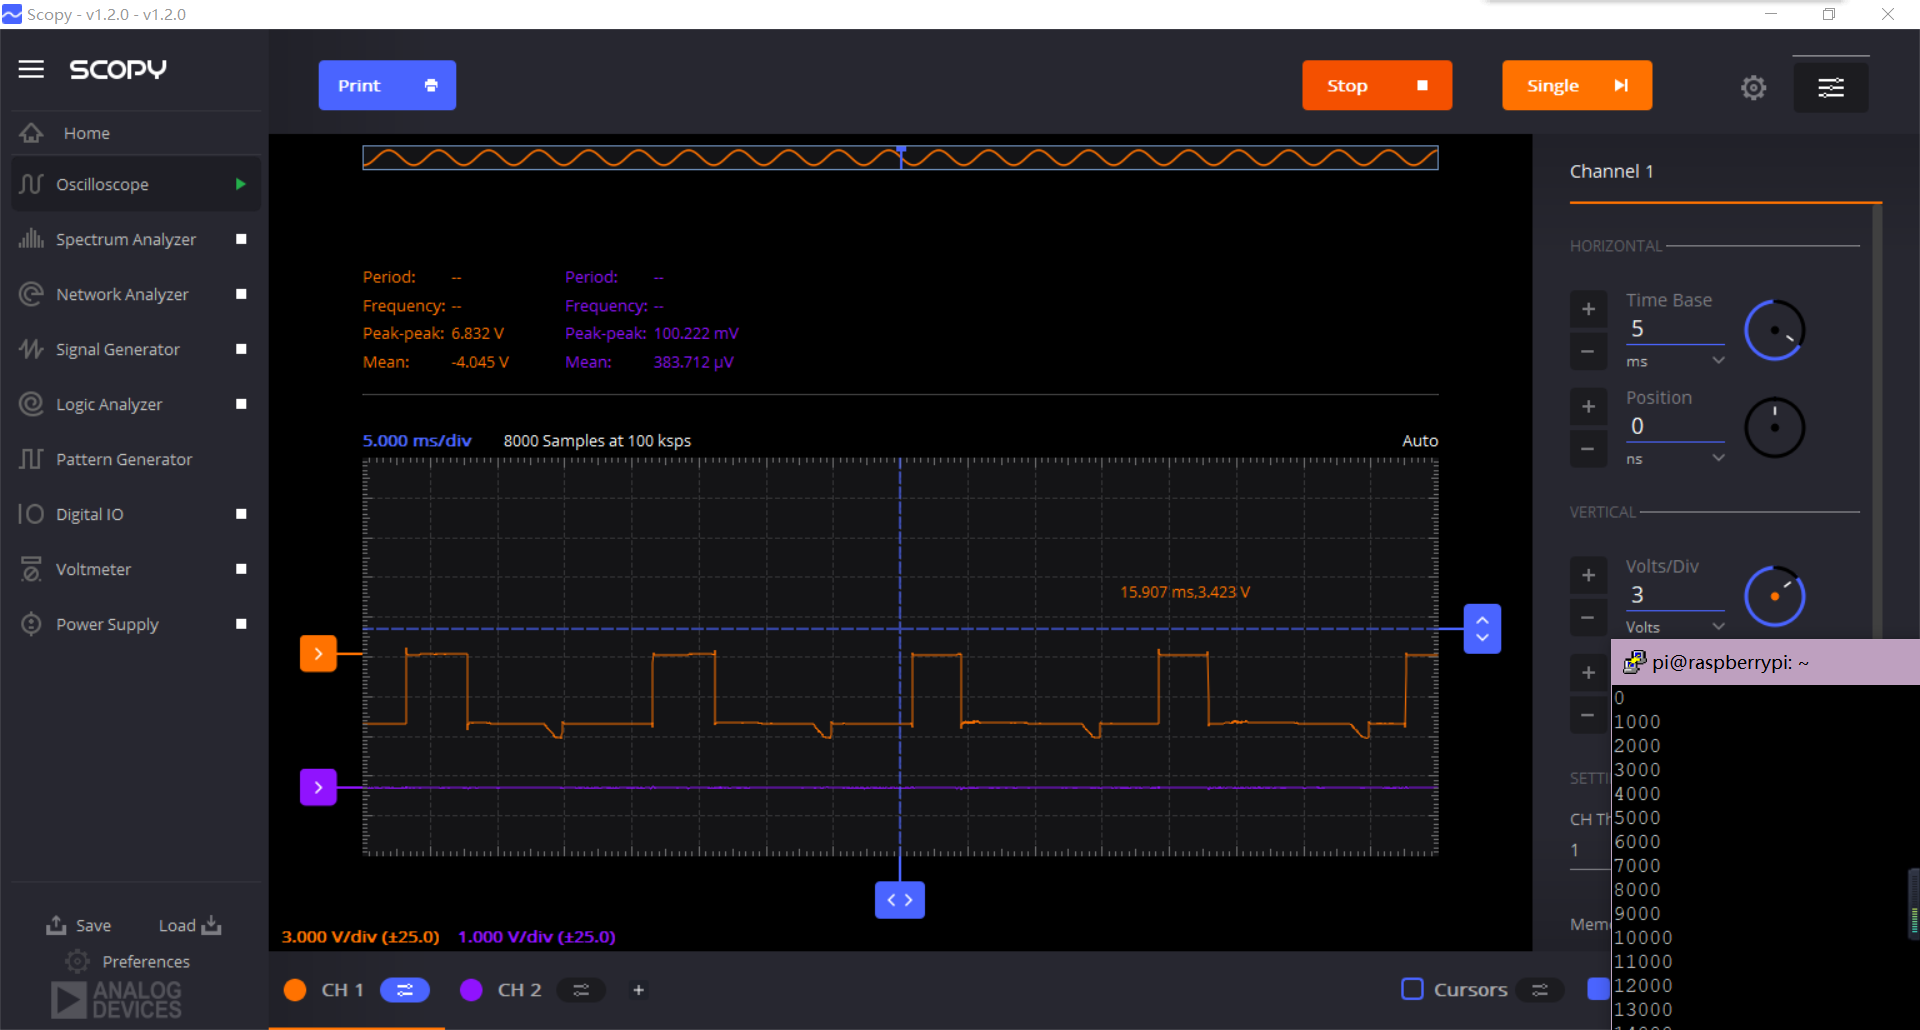Open the Position ns unit dropdown
This screenshot has width=1920, height=1030.
1675,458
